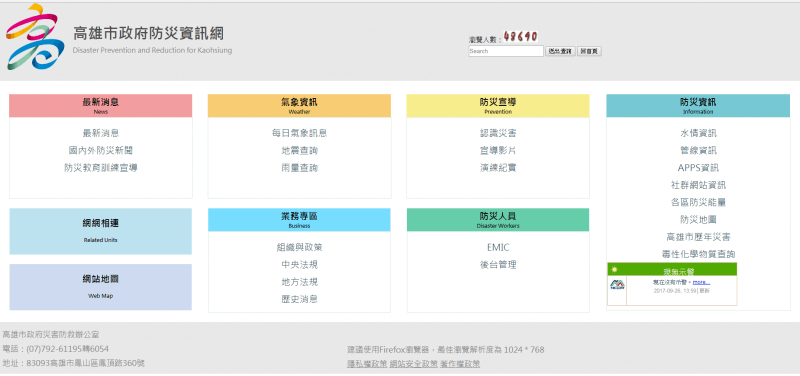Screen dimensions: 800x376
Task: Open the 防災人員 Disaster Workers header
Action: point(498,220)
